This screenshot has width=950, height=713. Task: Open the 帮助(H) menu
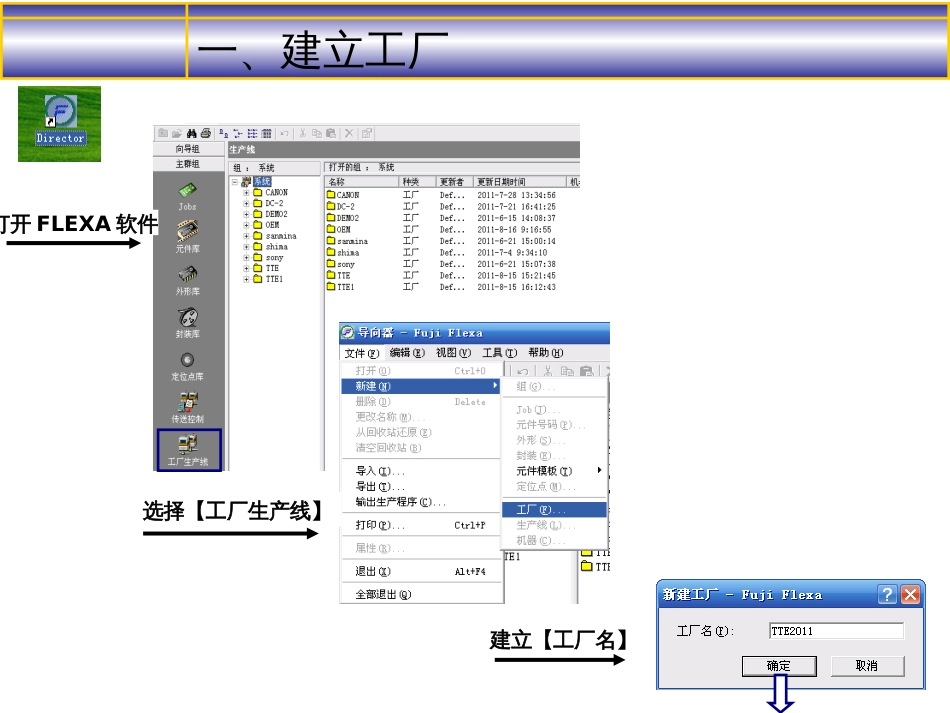click(545, 353)
